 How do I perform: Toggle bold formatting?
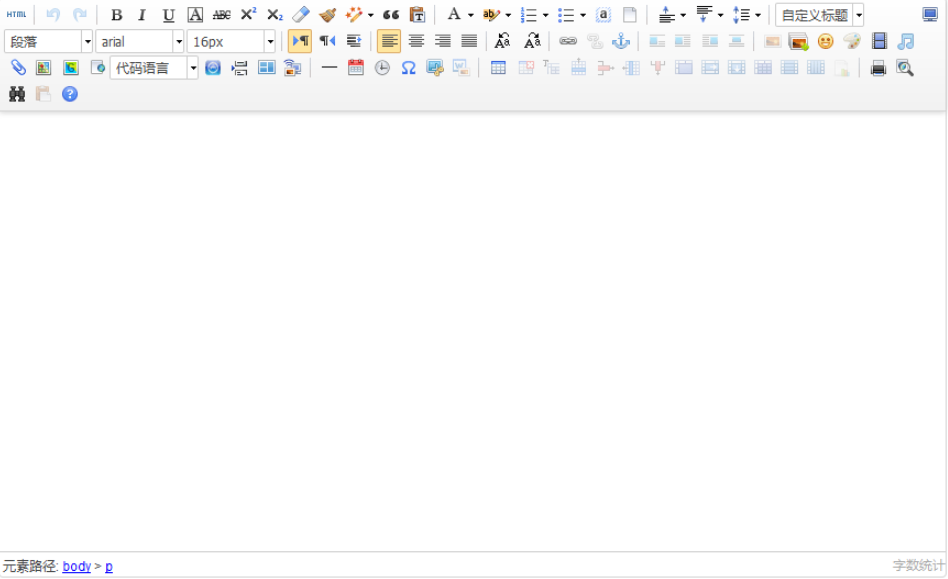pos(116,15)
